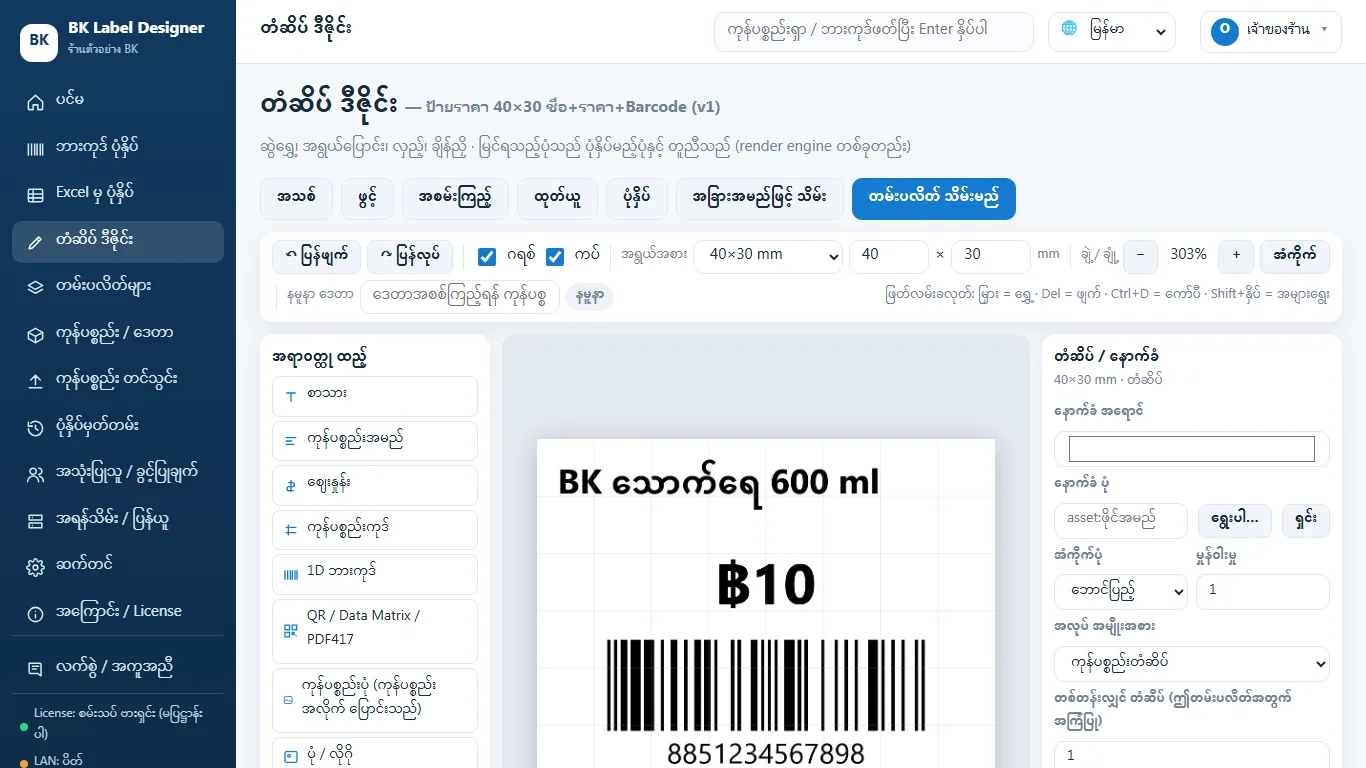Click the background color swatch
Viewport: 1366px width, 768px height.
coord(1192,449)
